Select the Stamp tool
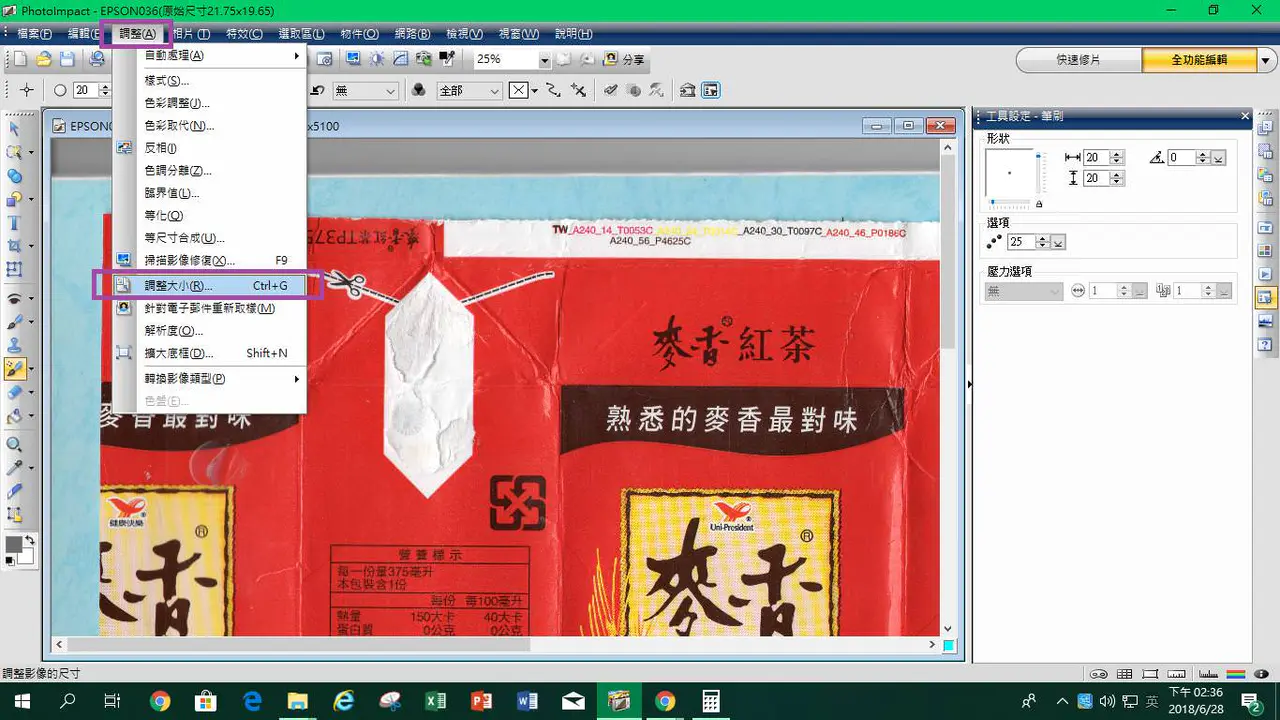 tap(14, 345)
